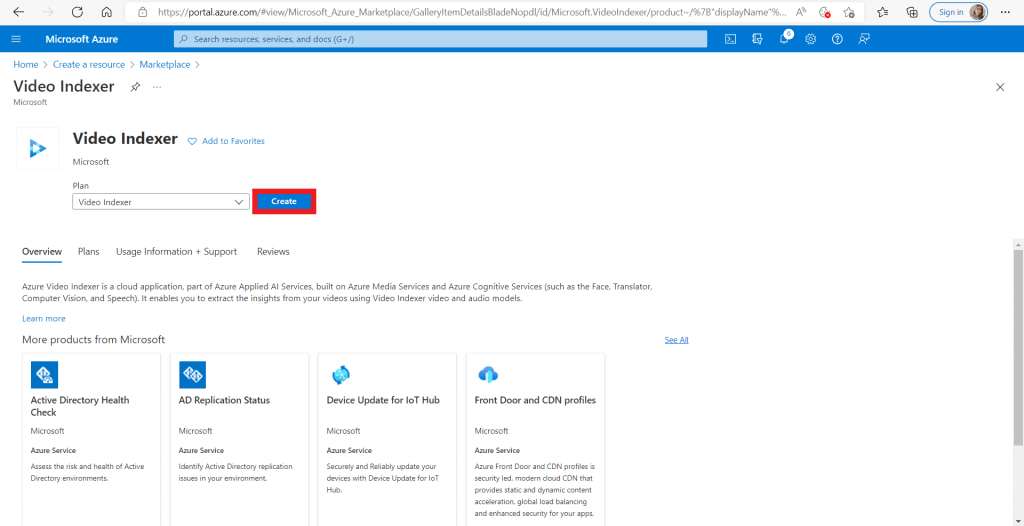This screenshot has width=1024, height=526.
Task: Click See All products link
Action: pyautogui.click(x=676, y=340)
